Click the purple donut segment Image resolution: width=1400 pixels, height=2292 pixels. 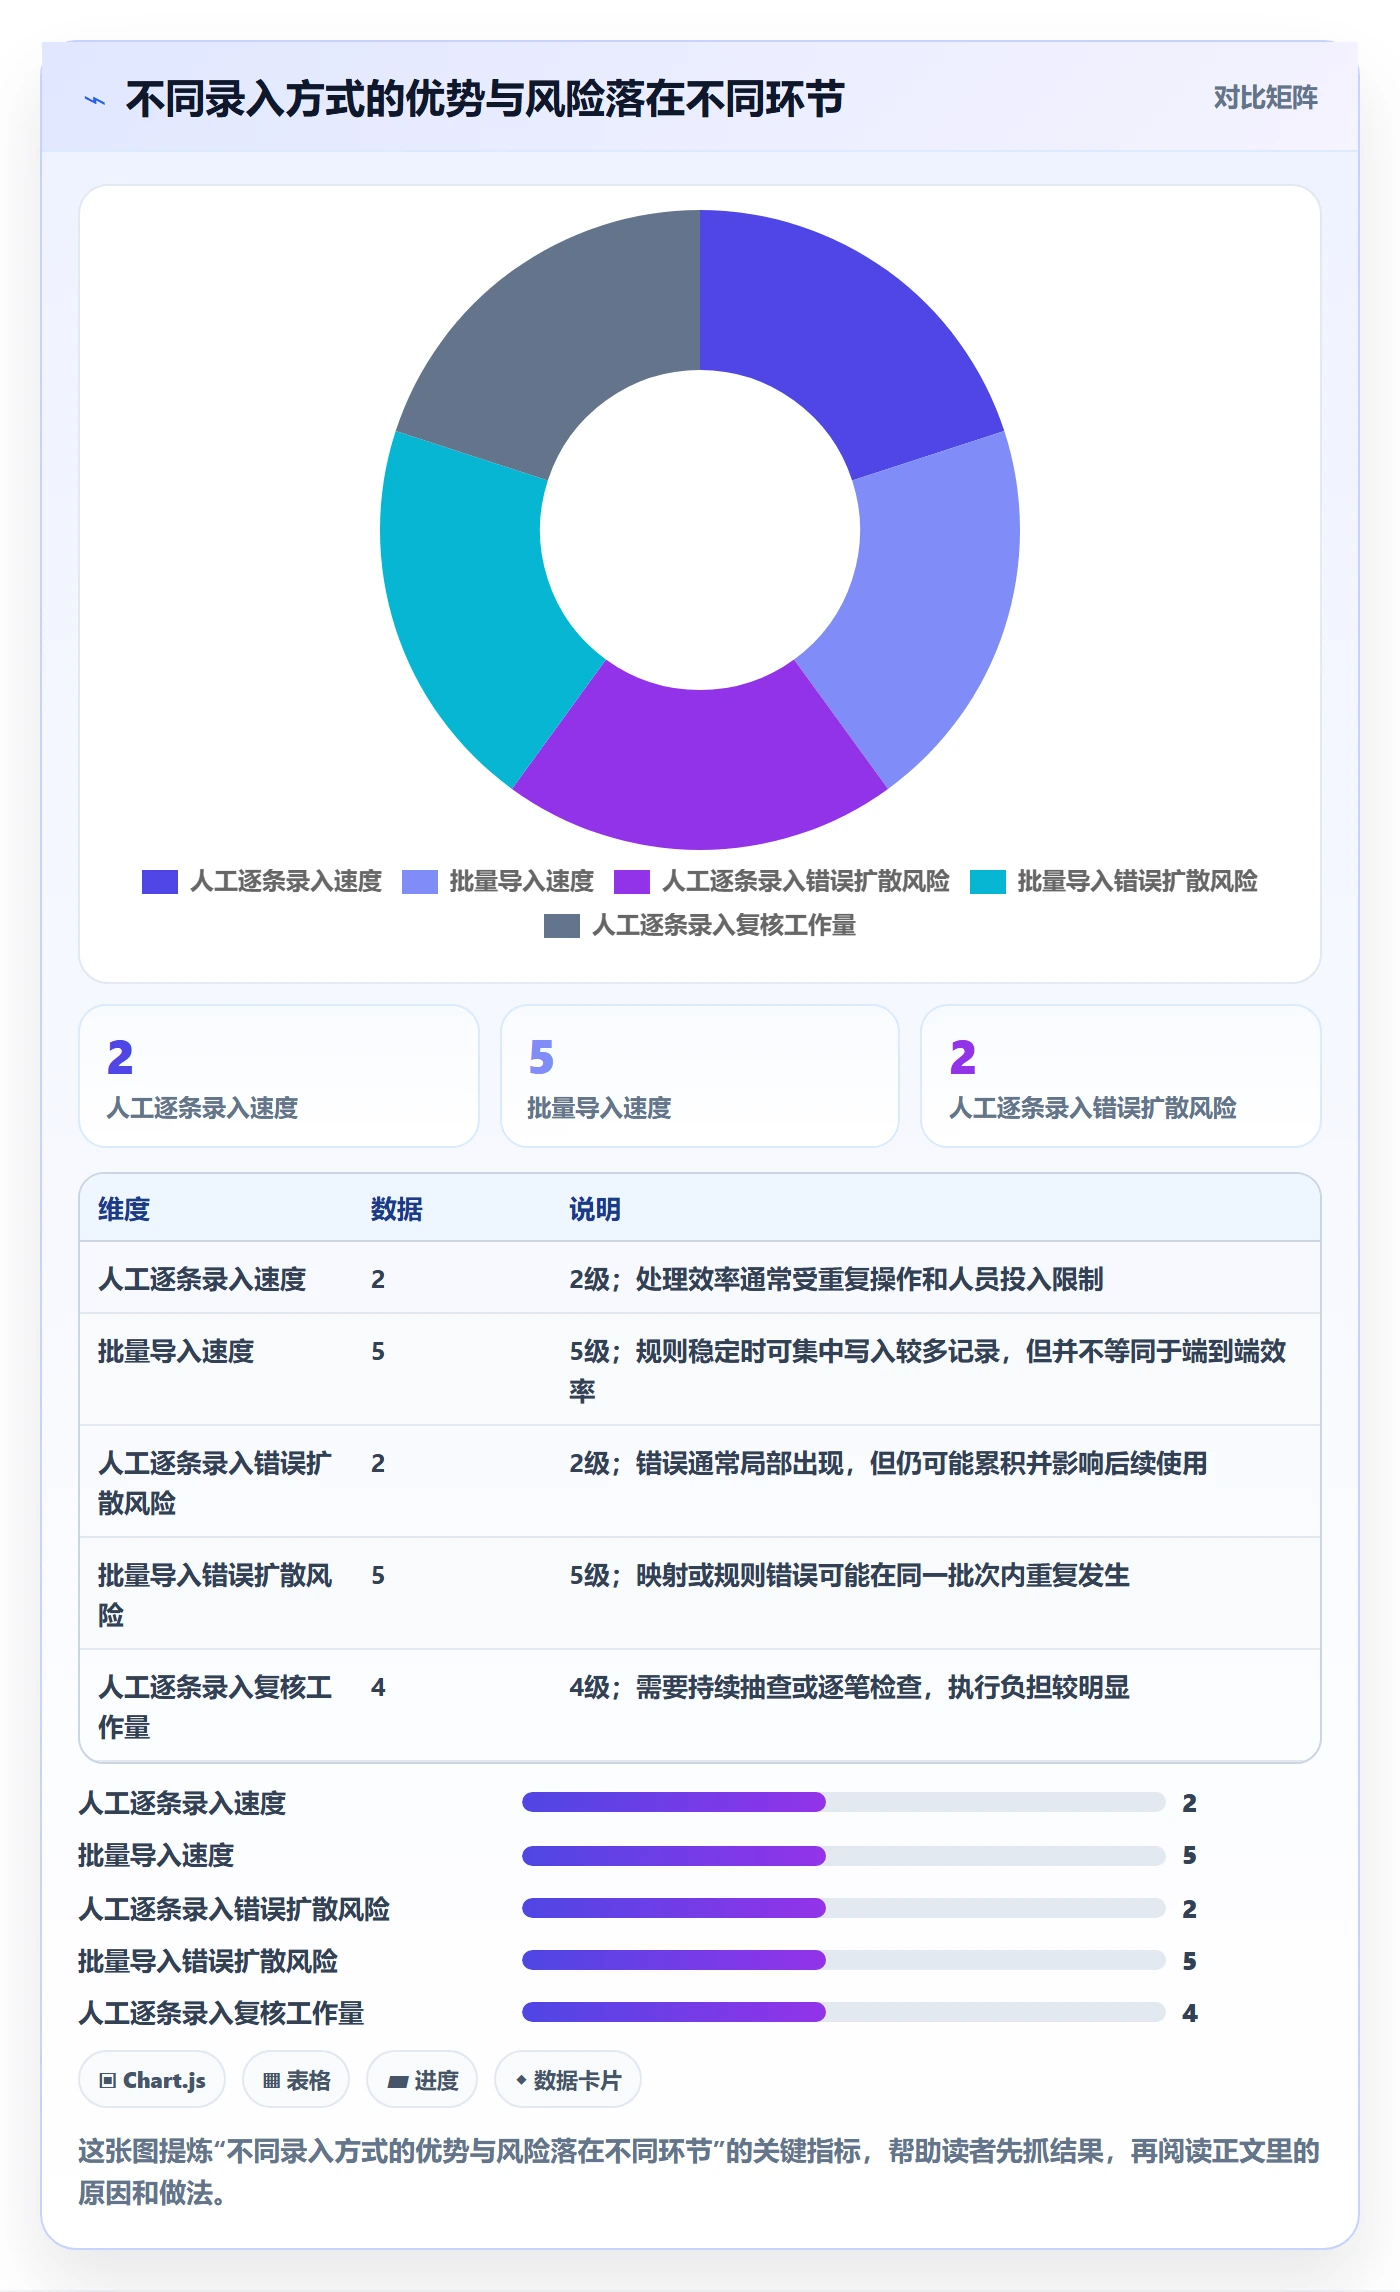pyautogui.click(x=700, y=770)
